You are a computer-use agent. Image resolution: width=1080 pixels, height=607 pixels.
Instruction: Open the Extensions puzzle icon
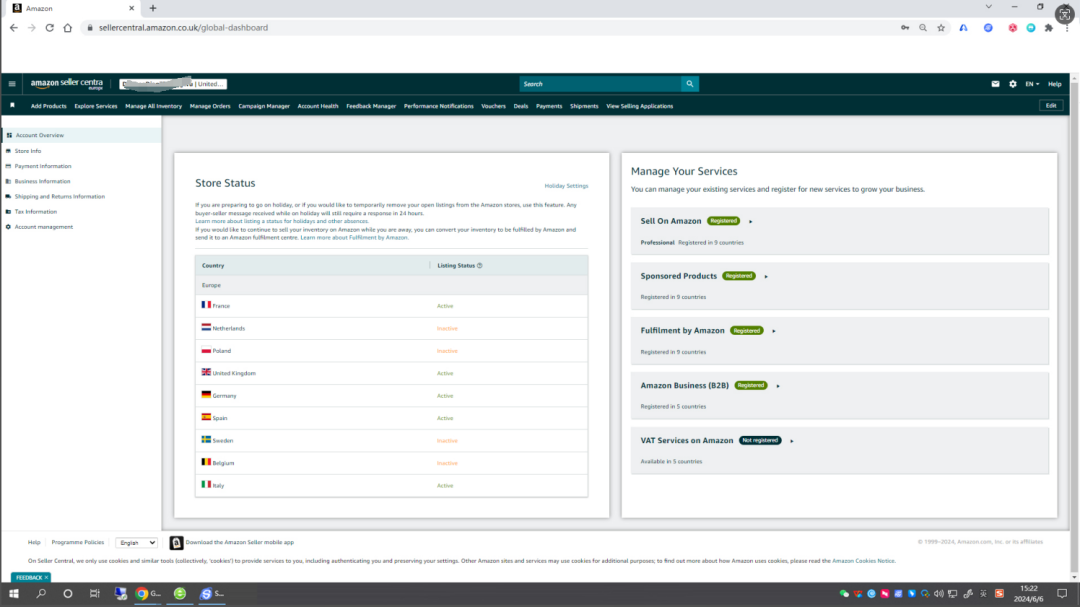(x=1048, y=28)
